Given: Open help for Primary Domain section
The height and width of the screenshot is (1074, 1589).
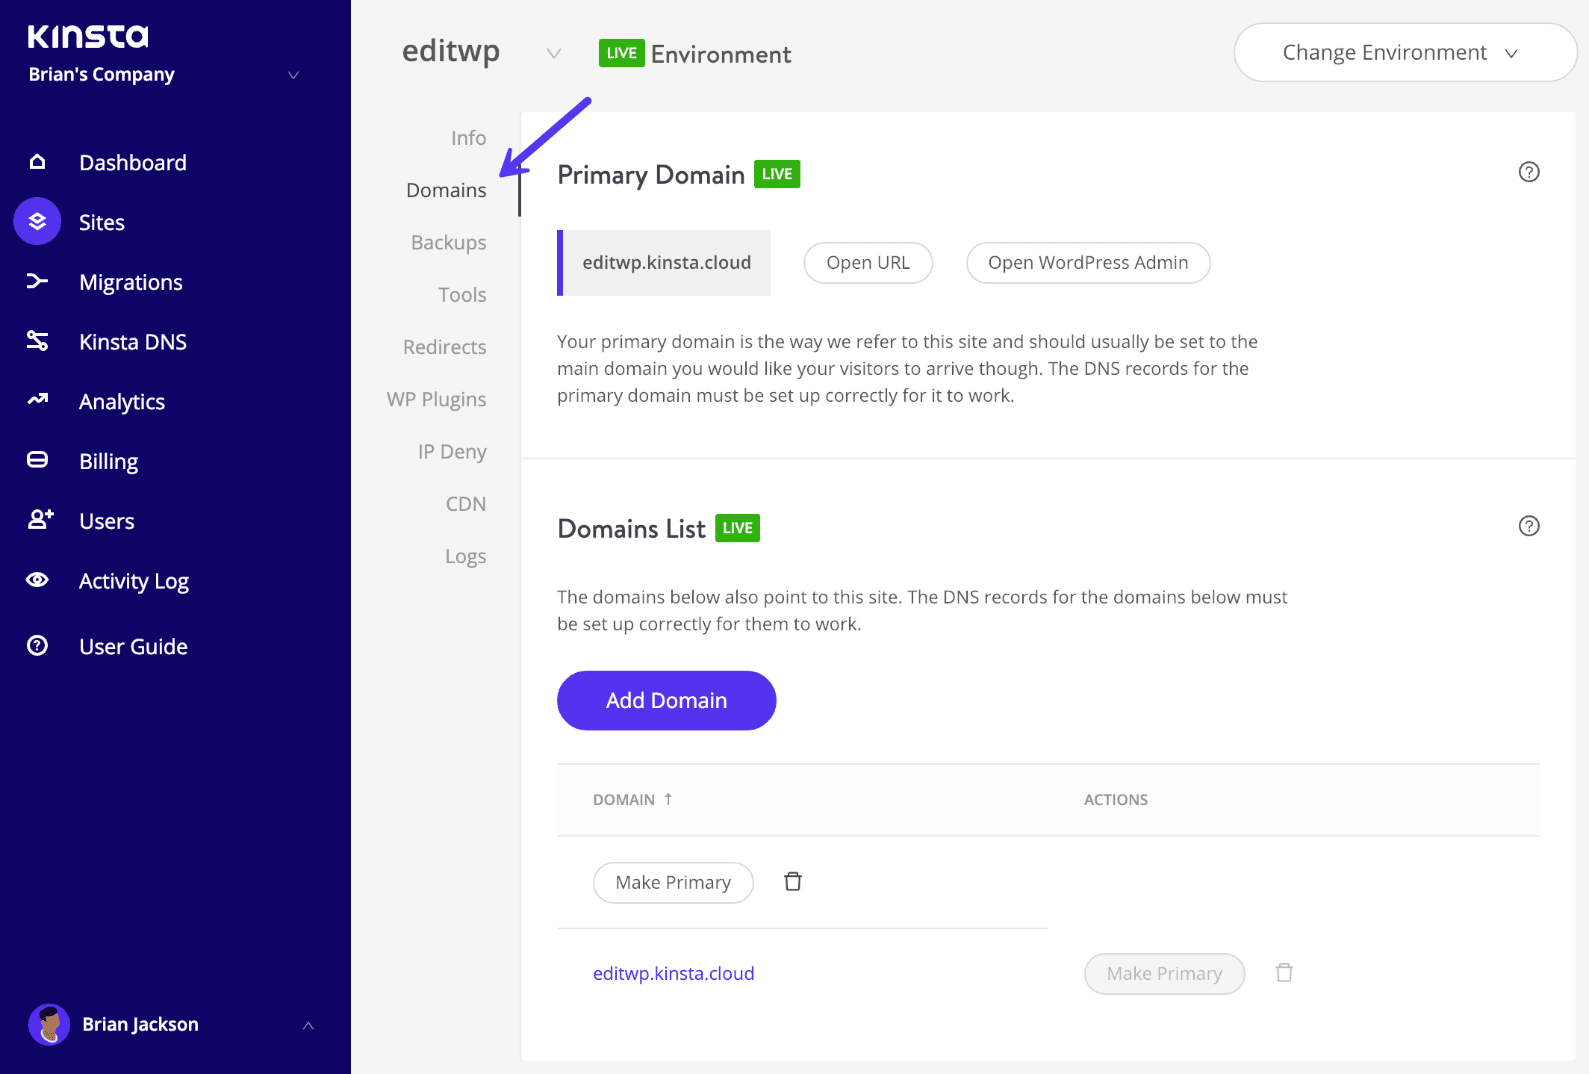Looking at the screenshot, I should (1529, 172).
